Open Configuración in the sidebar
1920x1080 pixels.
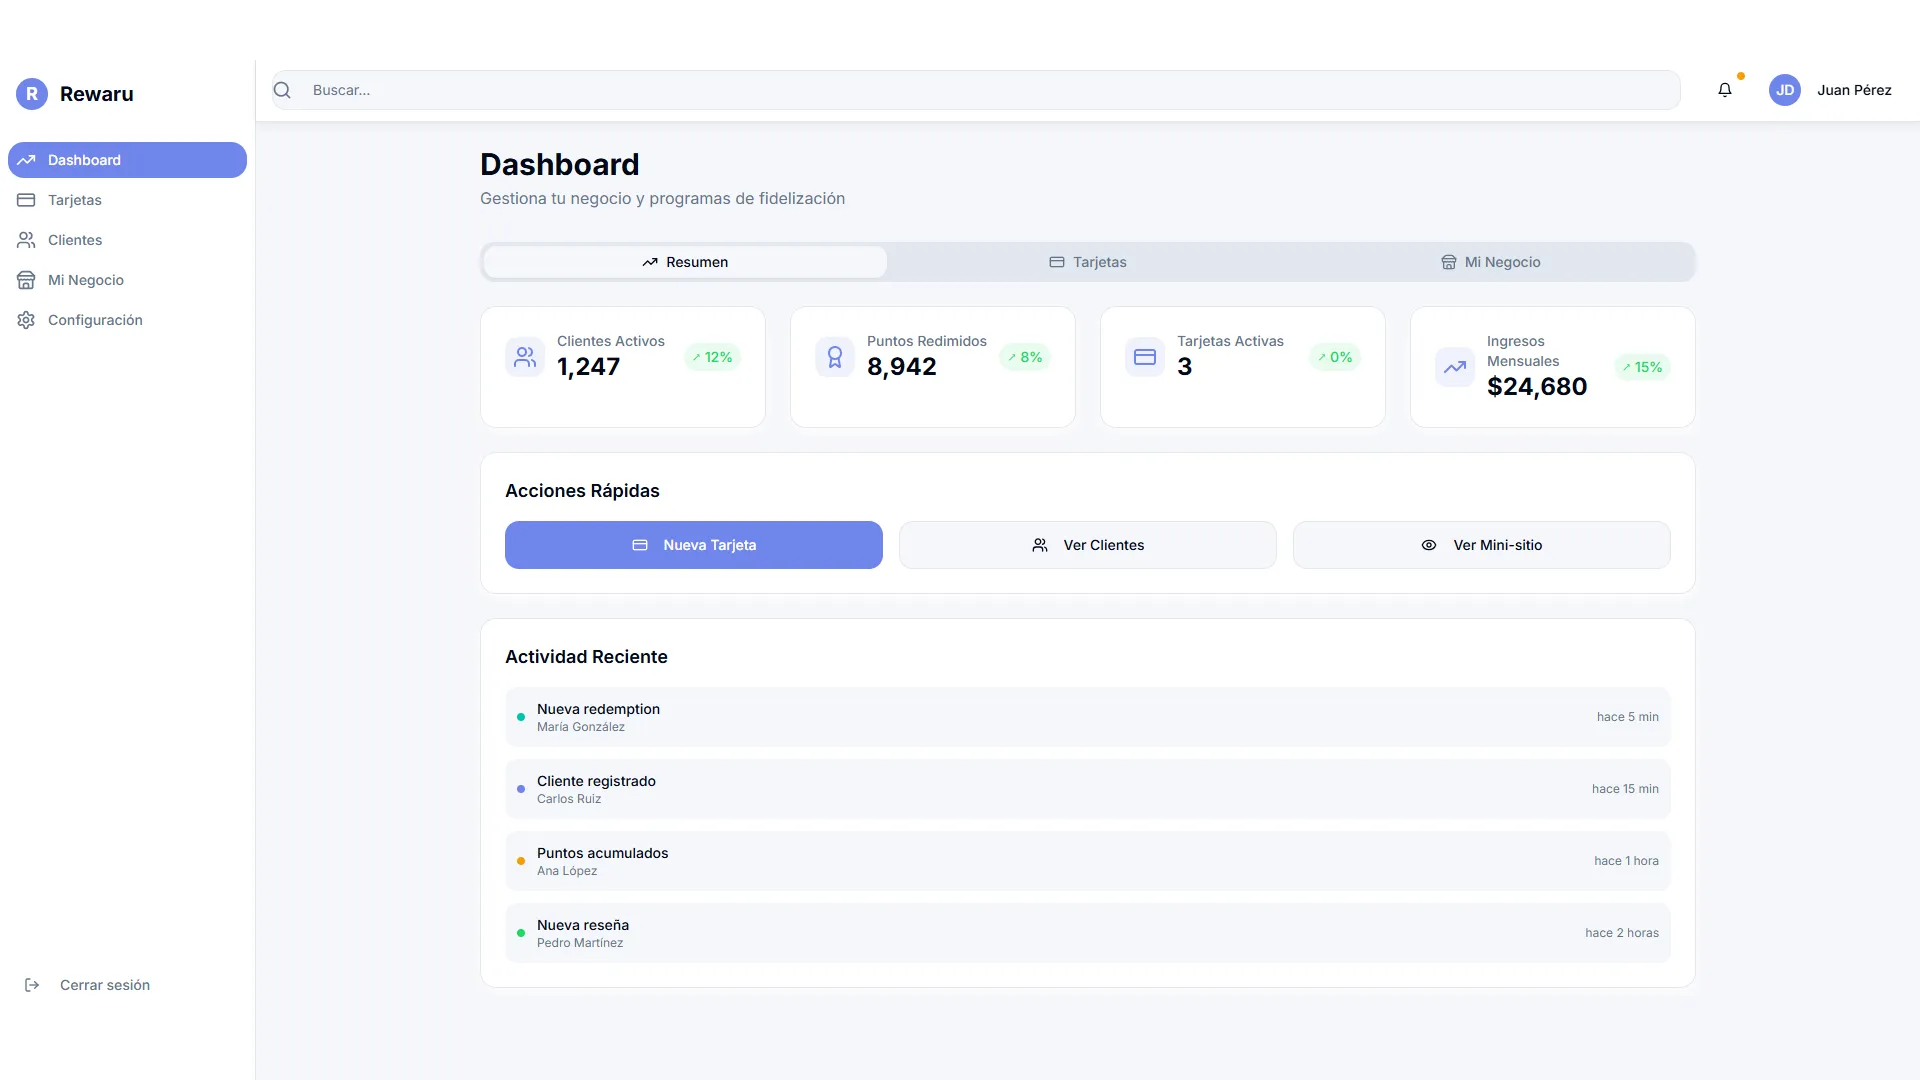click(x=95, y=320)
